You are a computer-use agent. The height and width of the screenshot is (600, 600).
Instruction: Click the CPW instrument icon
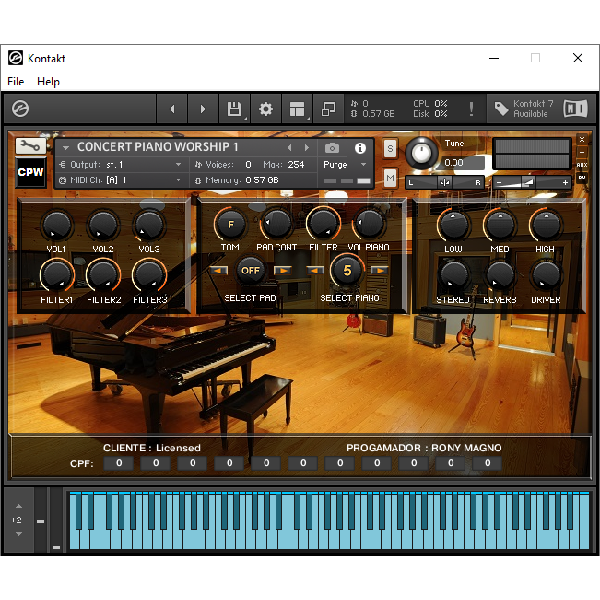tap(31, 172)
